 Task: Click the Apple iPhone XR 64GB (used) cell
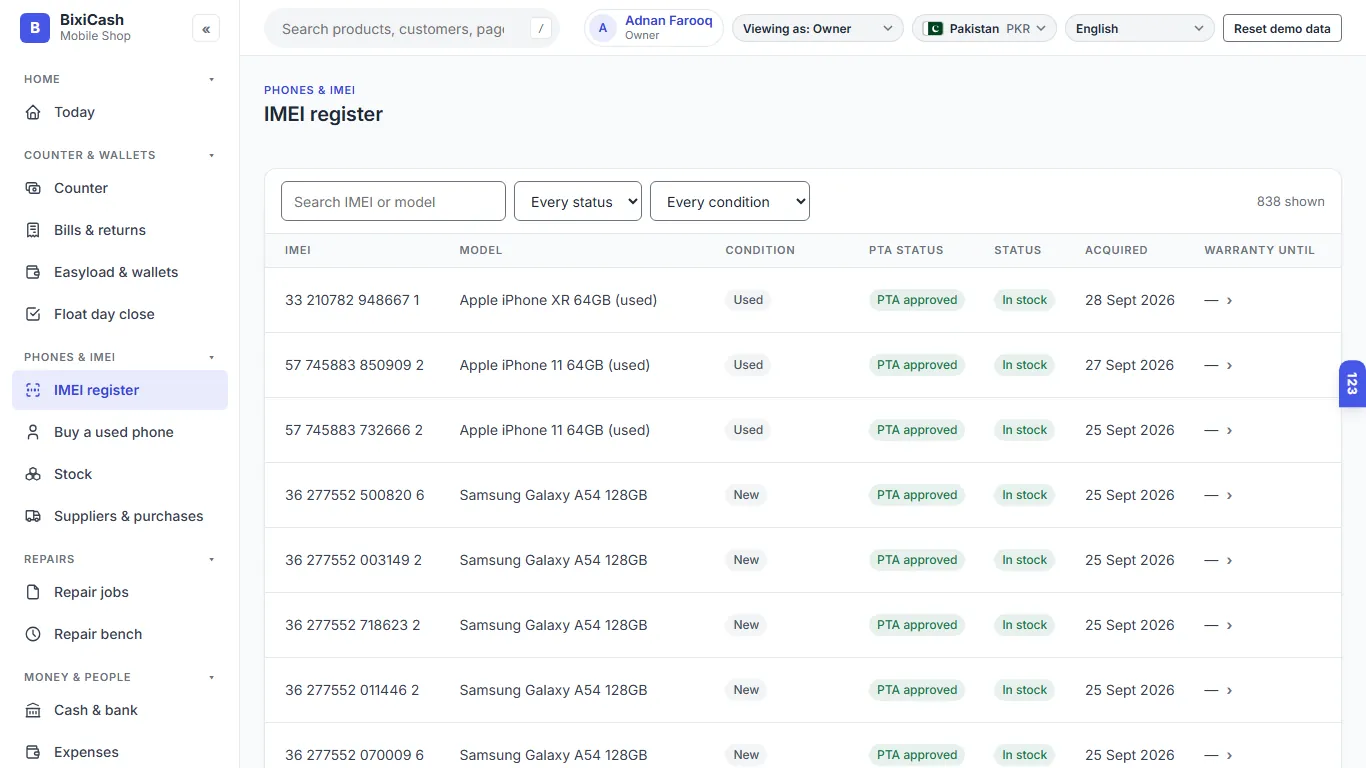(558, 300)
